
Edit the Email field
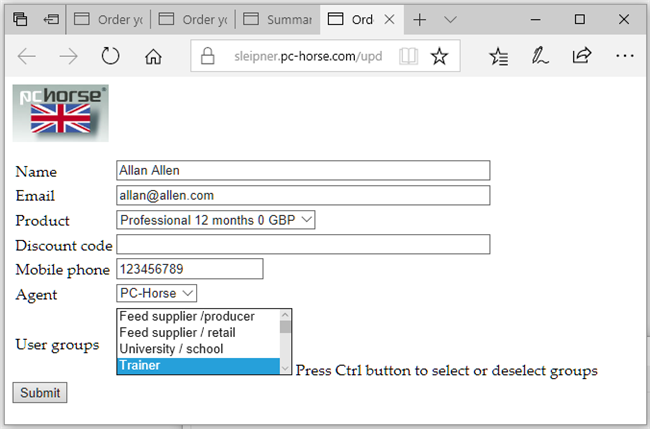[x=303, y=195]
